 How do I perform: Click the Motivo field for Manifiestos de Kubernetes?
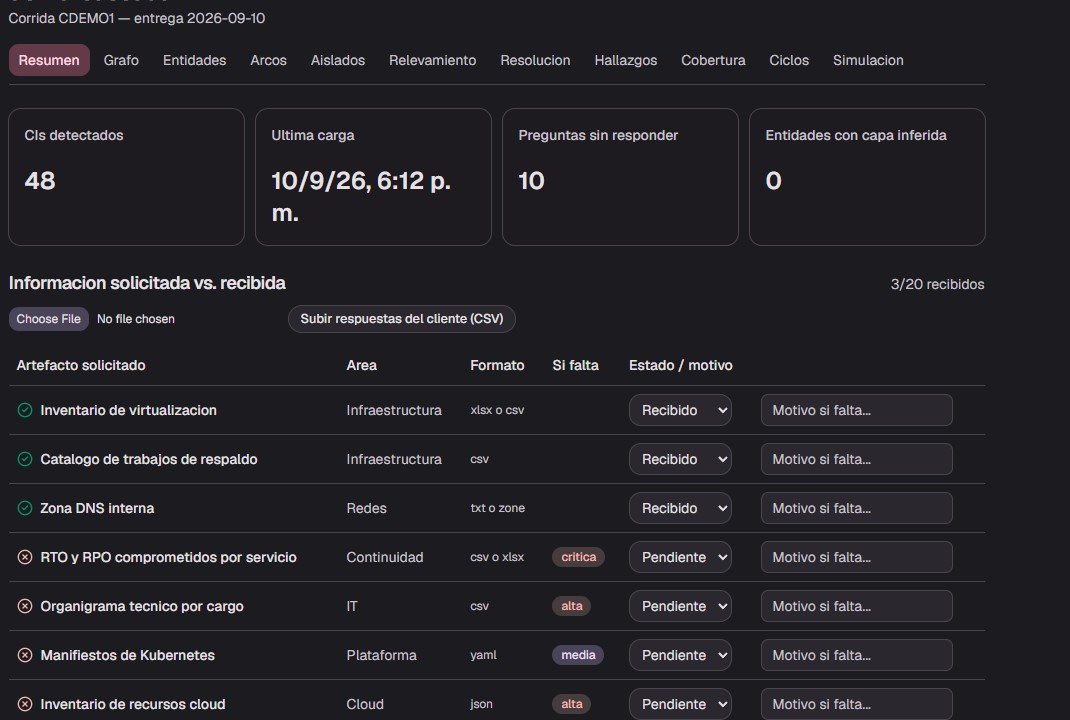click(856, 655)
